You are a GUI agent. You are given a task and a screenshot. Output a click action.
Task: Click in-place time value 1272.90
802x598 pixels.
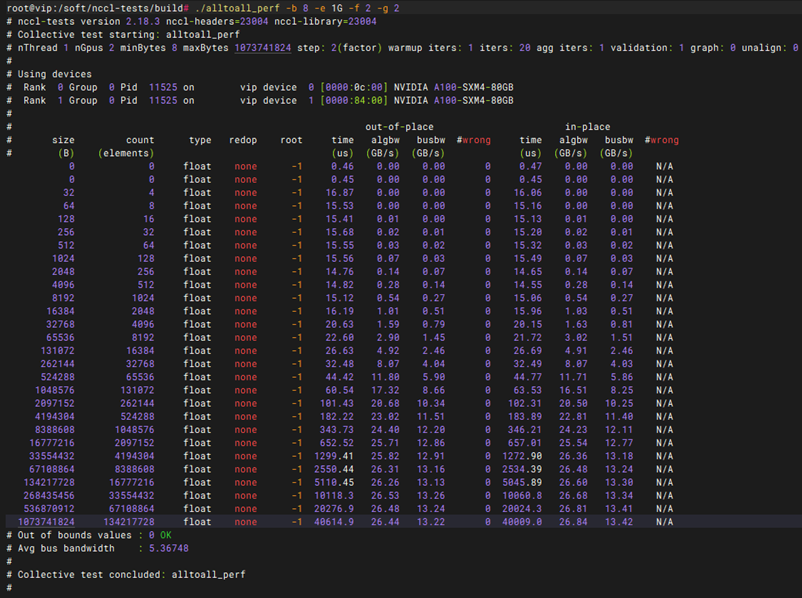click(522, 456)
